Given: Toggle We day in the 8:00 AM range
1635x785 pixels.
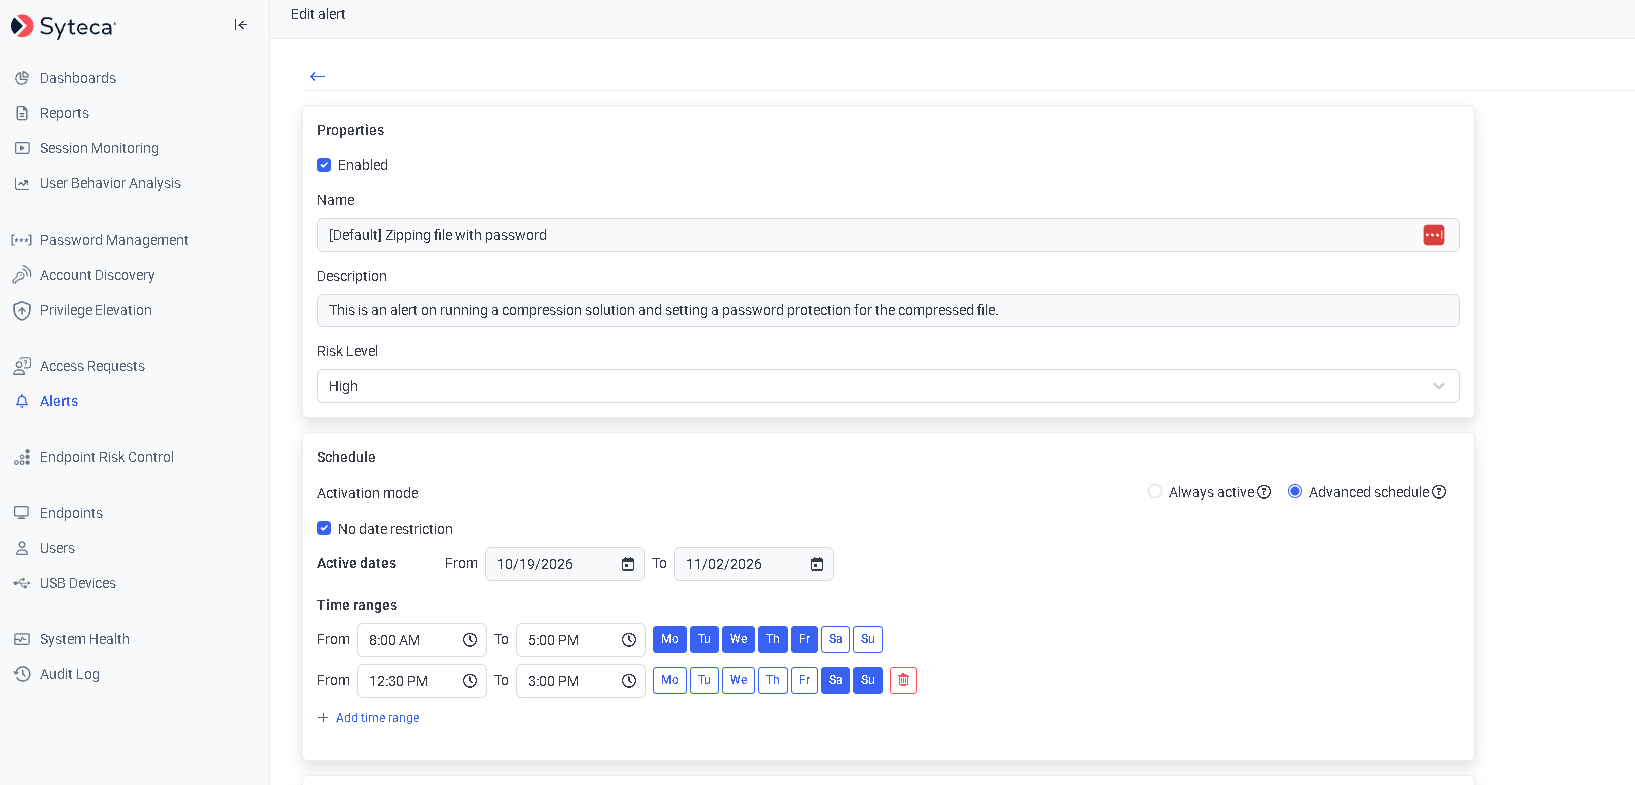Looking at the screenshot, I should (x=738, y=639).
